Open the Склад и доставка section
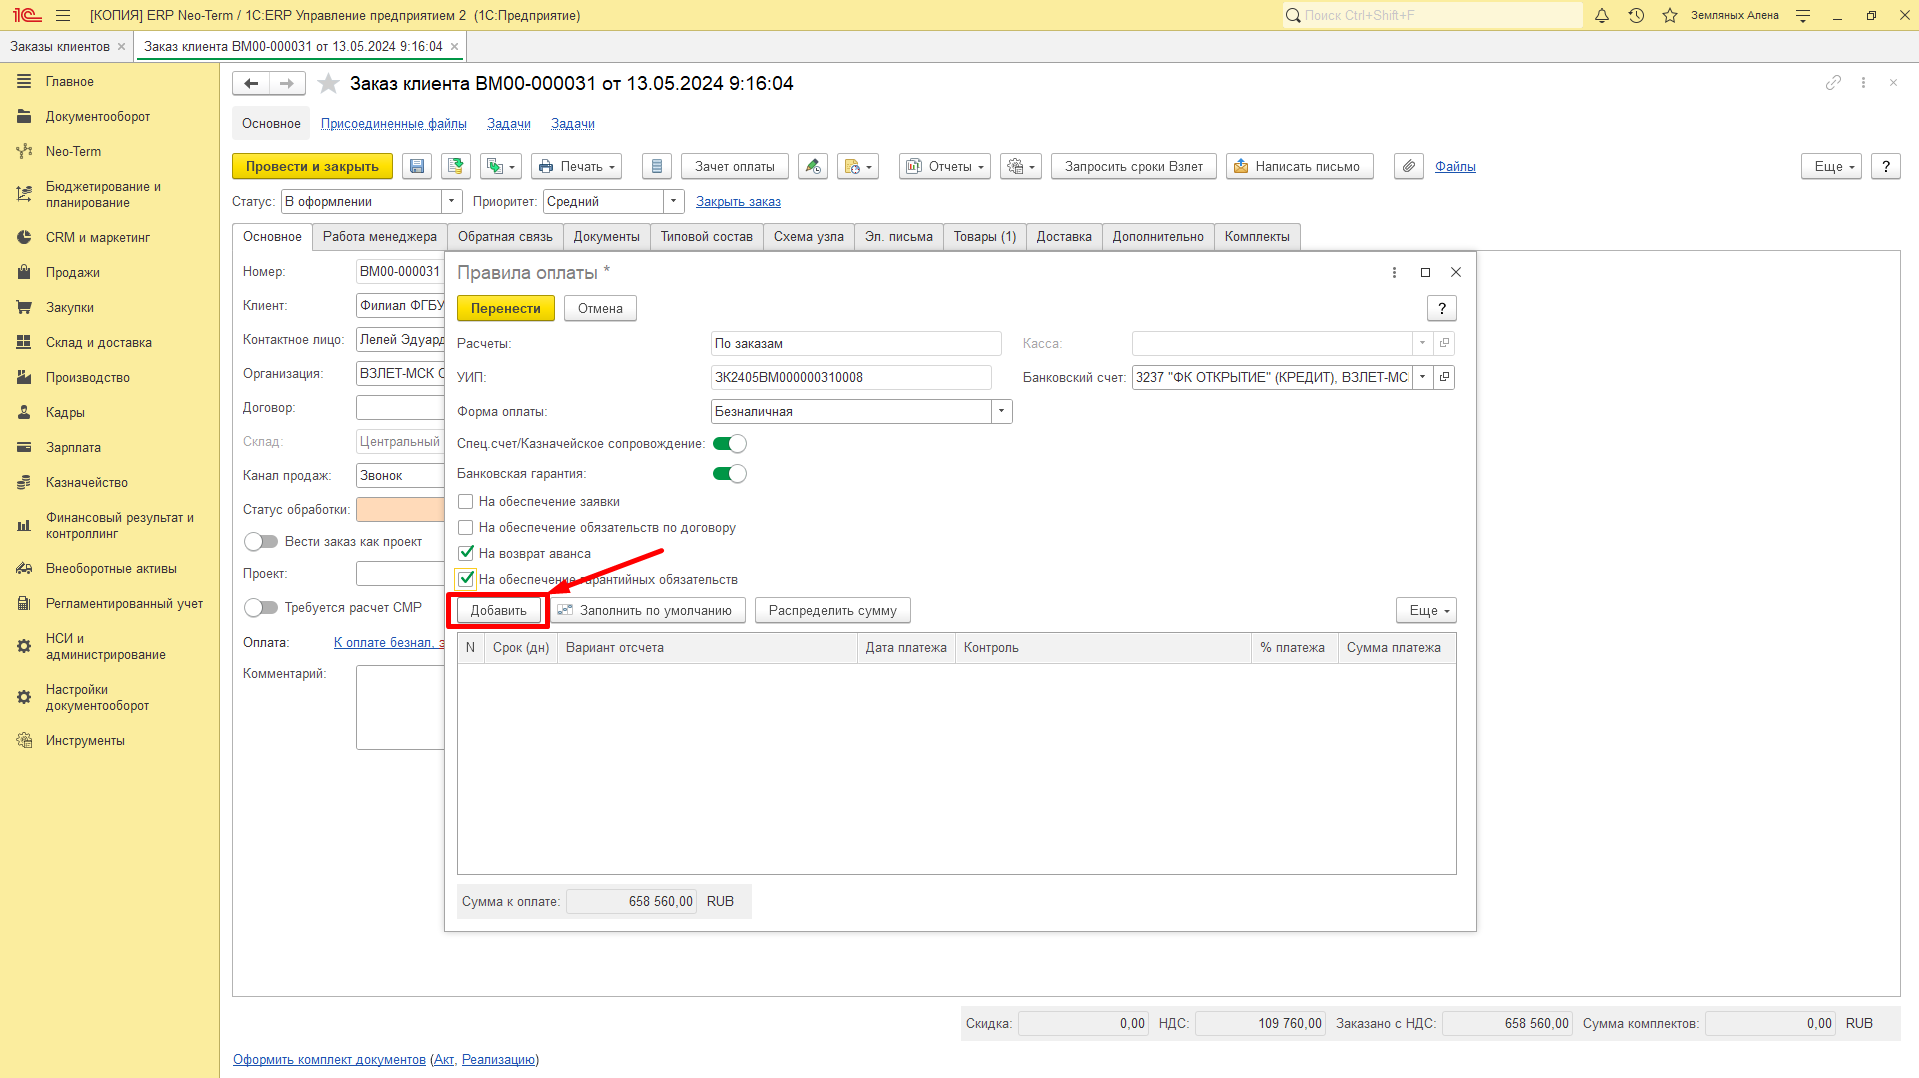The height and width of the screenshot is (1078, 1919). [x=98, y=343]
